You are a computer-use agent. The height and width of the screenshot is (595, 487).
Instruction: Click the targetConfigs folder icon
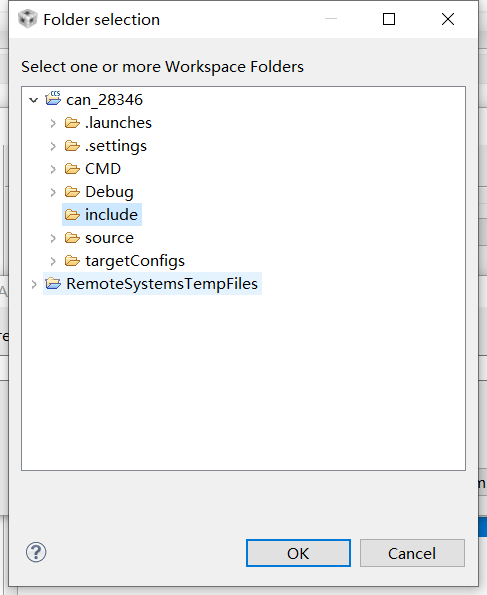point(72,261)
